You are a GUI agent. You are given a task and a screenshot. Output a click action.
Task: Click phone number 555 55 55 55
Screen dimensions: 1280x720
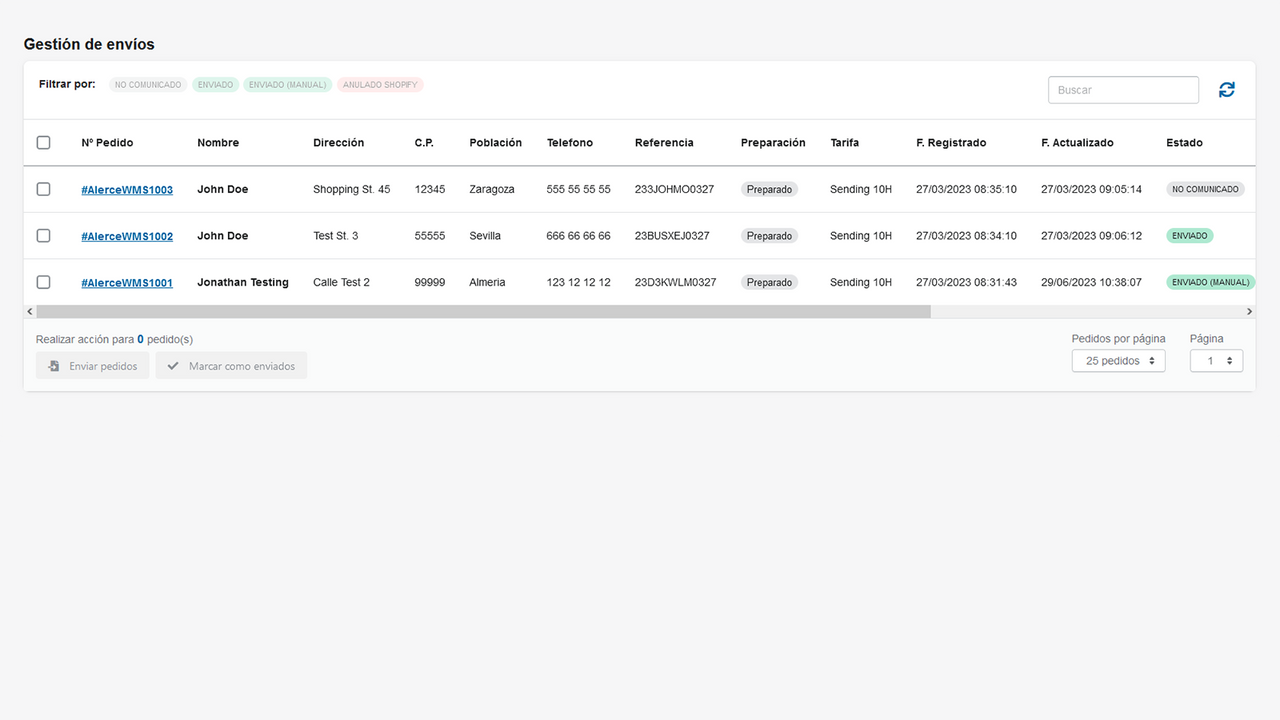578,190
